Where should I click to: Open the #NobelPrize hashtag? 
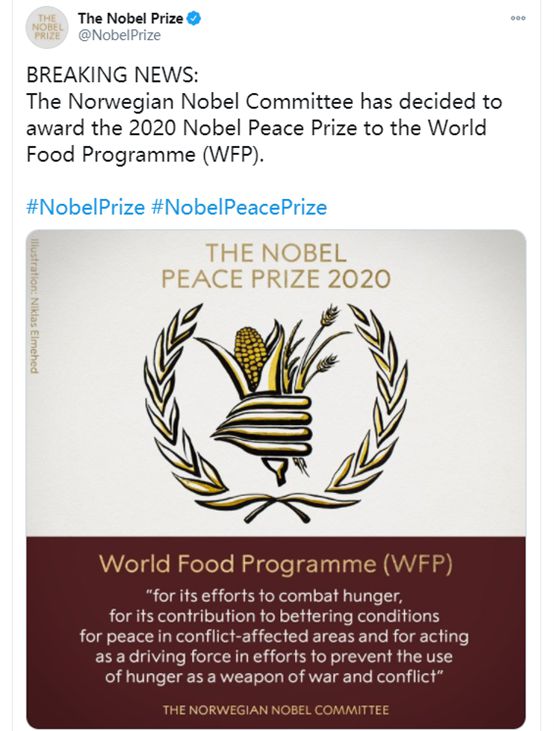tap(85, 207)
